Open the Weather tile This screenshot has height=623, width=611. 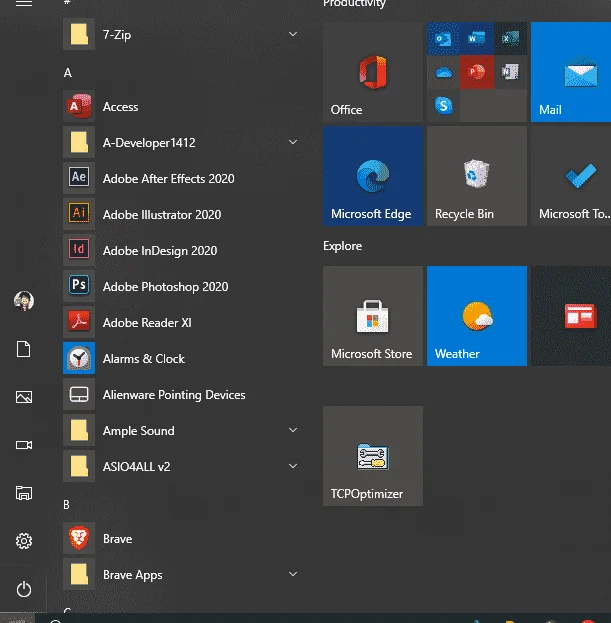click(x=477, y=316)
